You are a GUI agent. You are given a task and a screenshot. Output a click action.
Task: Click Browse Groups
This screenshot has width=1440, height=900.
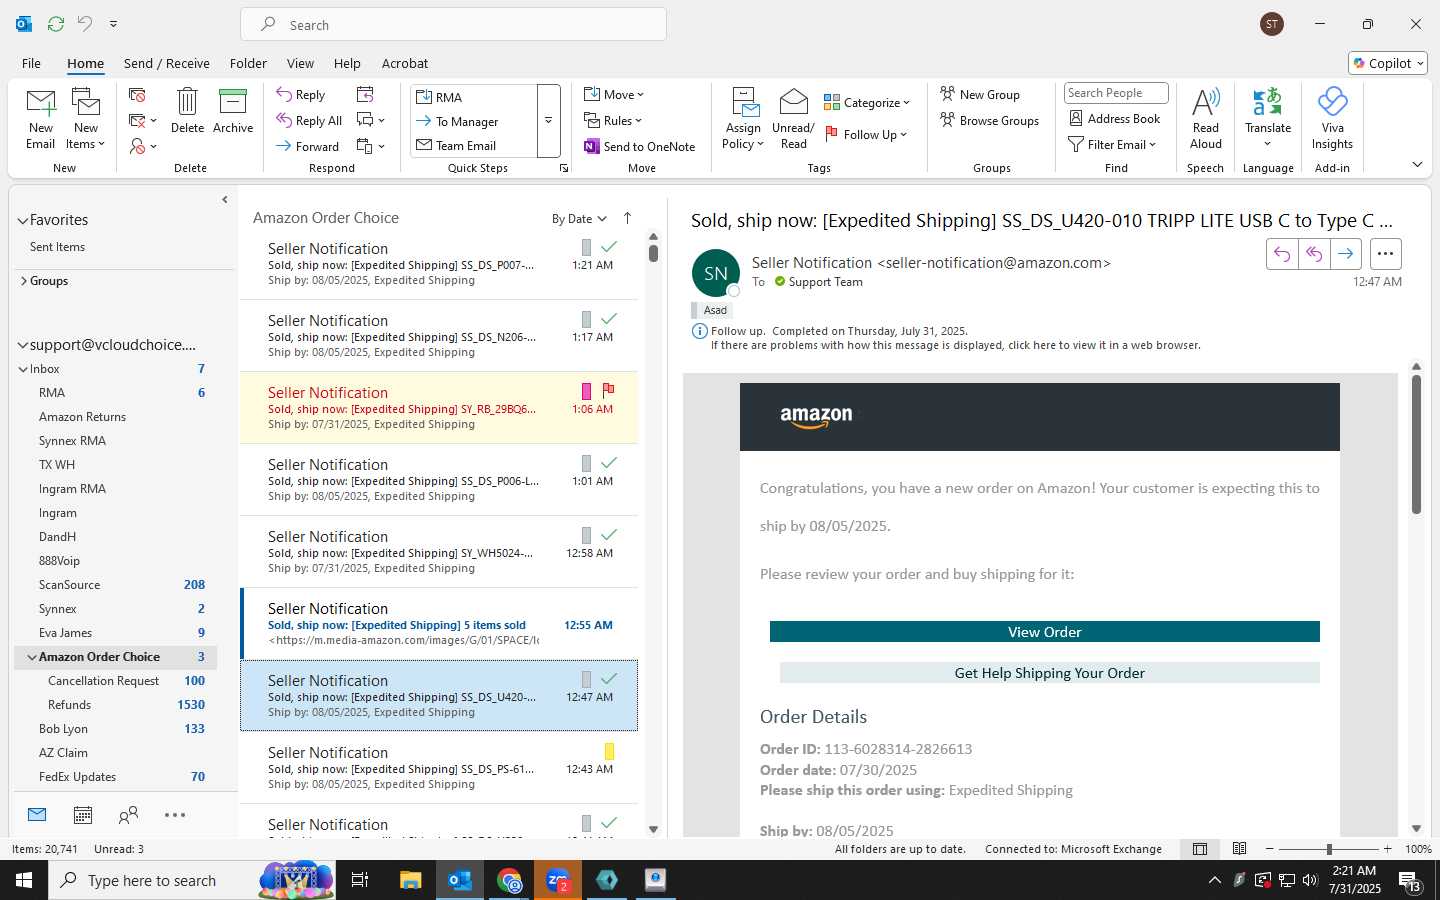click(x=989, y=120)
